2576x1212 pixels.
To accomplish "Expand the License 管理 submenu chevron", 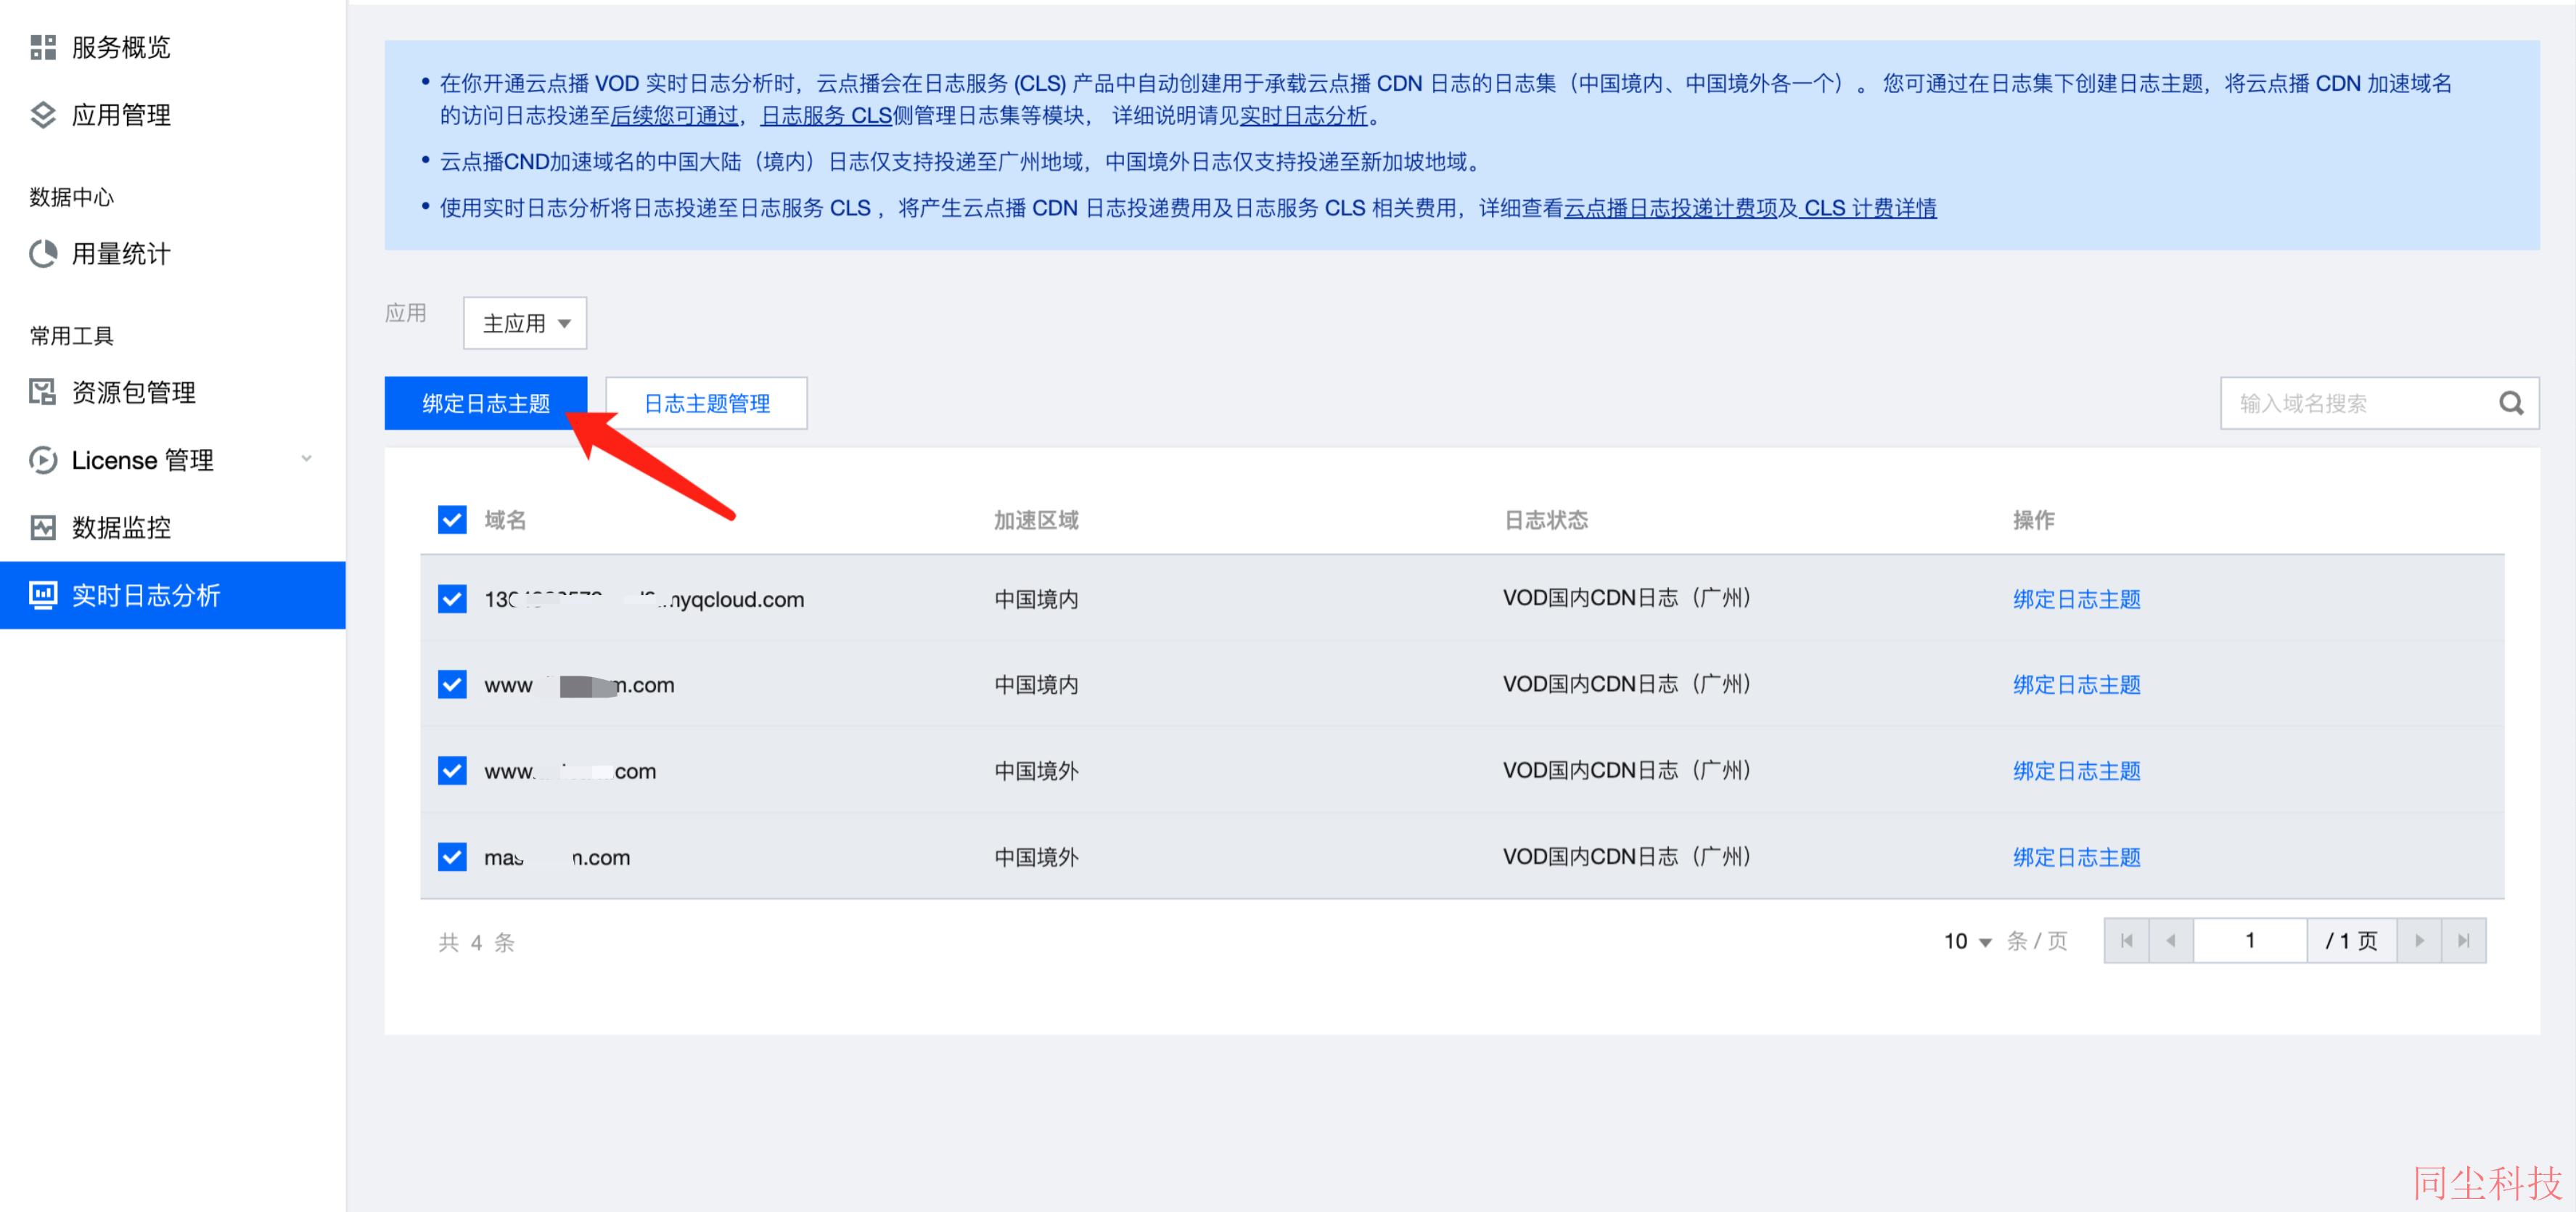I will tap(306, 459).
